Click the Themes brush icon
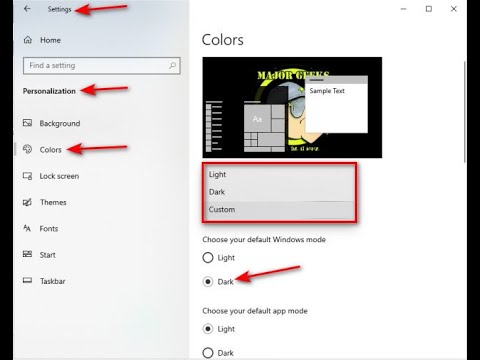This screenshot has width=480, height=360. click(27, 202)
